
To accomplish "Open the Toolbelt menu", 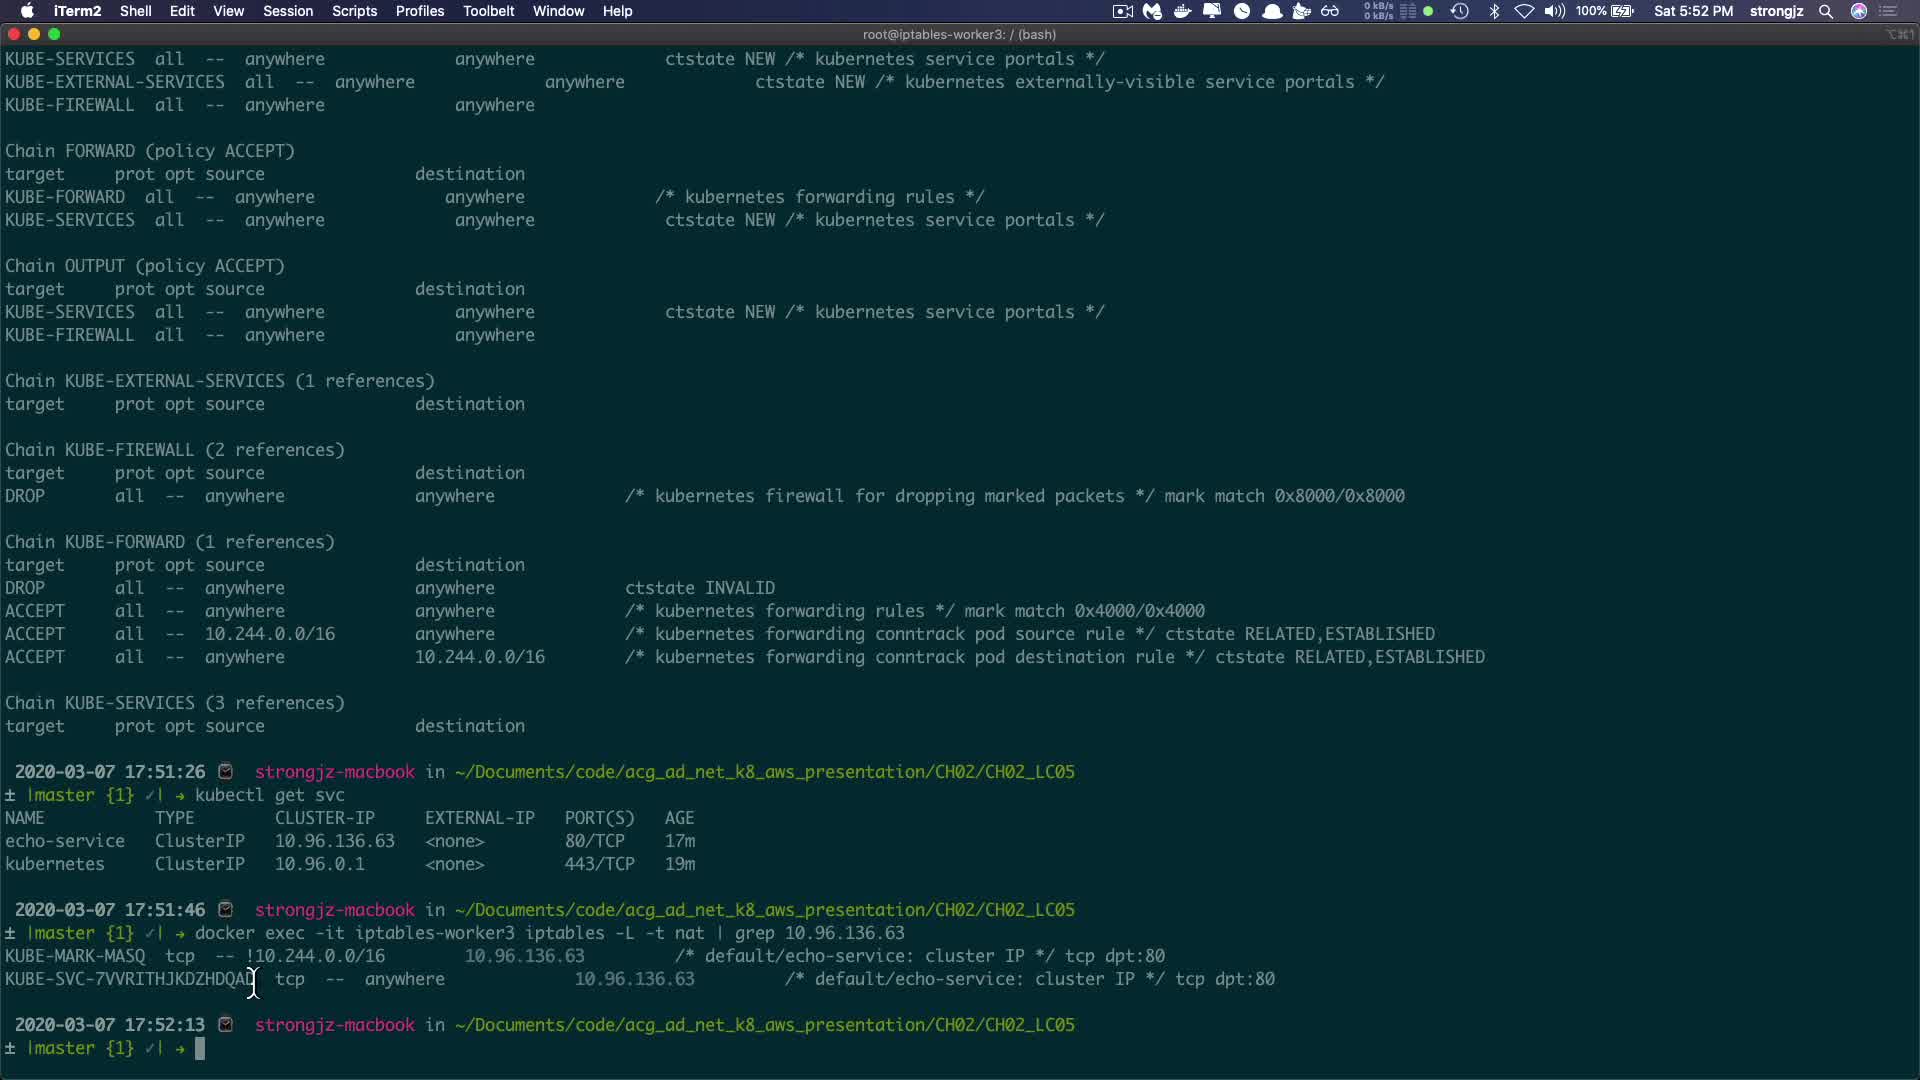I will (488, 11).
